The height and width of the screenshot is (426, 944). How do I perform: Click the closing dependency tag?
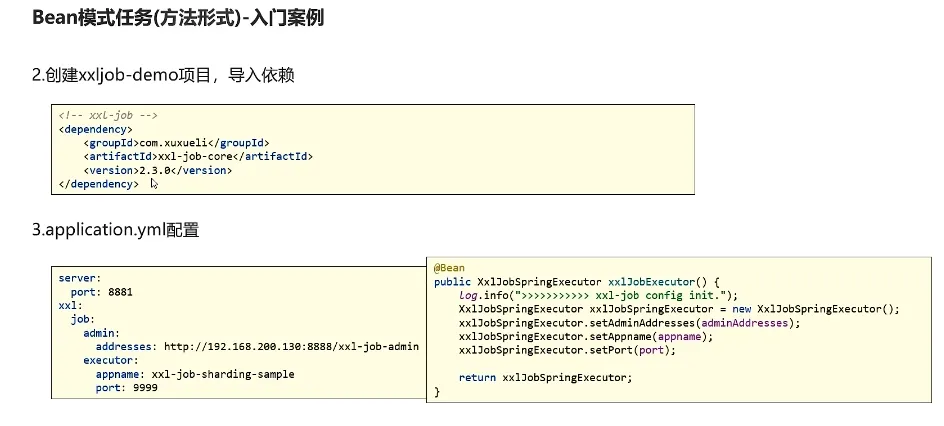98,184
